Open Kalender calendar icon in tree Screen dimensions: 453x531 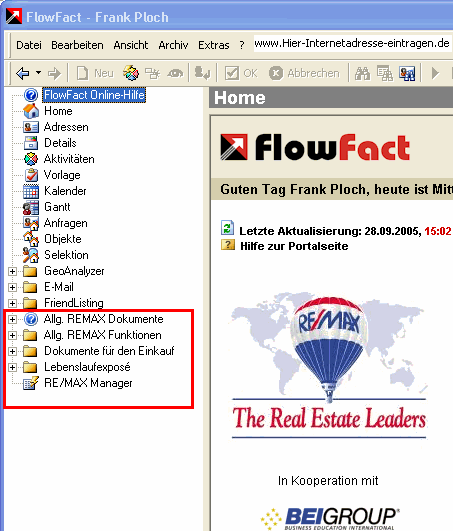[31, 191]
